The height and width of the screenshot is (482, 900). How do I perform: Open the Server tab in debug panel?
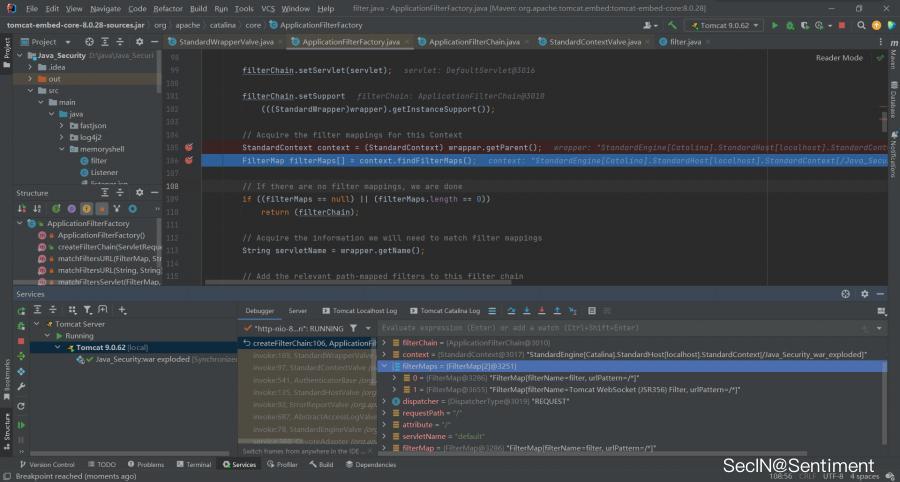(x=297, y=311)
